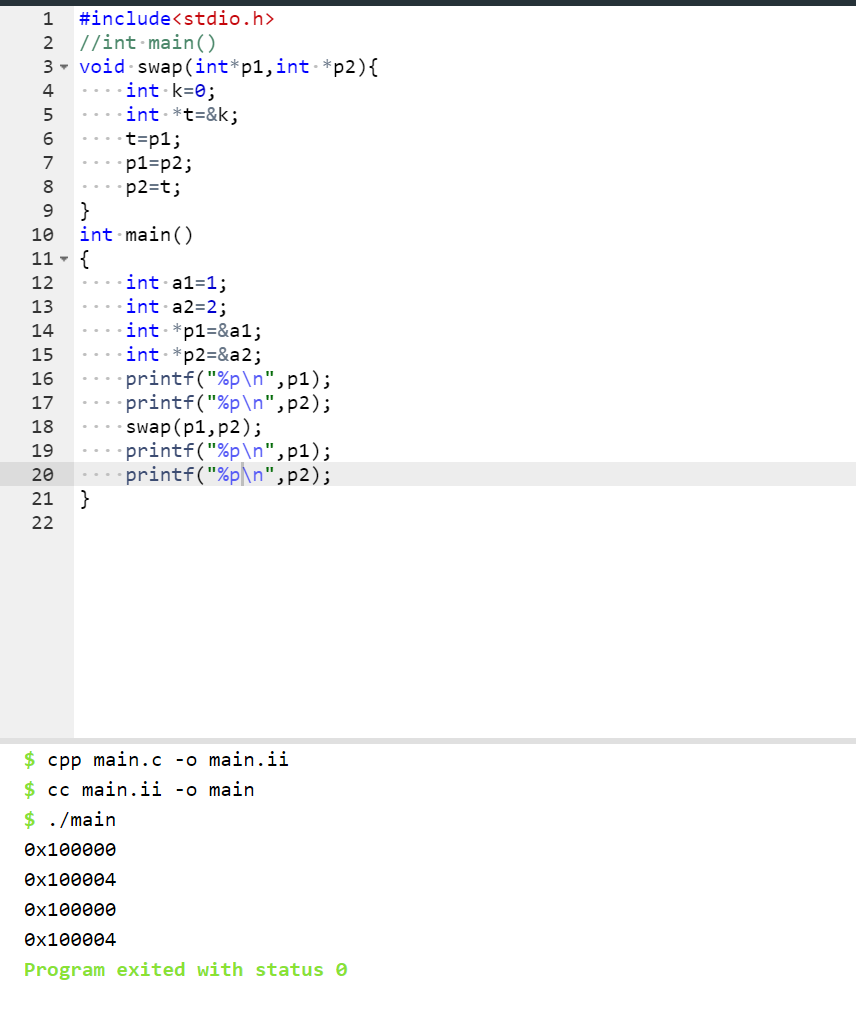856x1029 pixels.
Task: Collapse the swap function fold arrow at line 3
Action: click(x=64, y=67)
